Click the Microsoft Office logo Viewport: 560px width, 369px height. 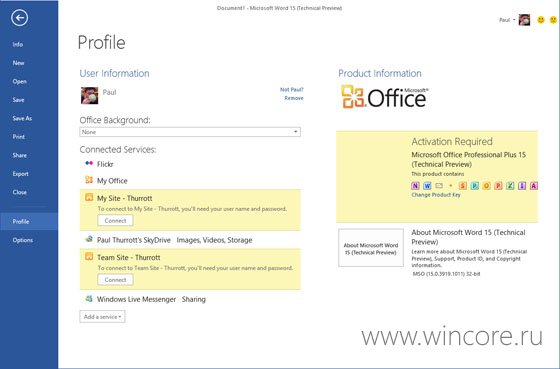tap(385, 96)
